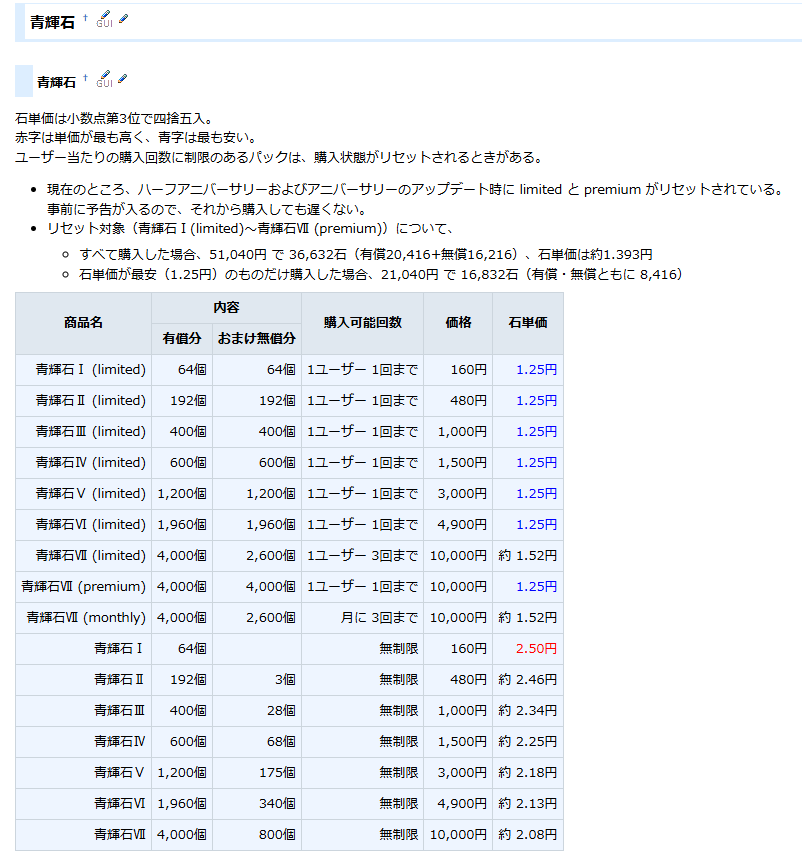Click the 有償分 sub-header
The width and height of the screenshot is (802, 861).
pyautogui.click(x=182, y=339)
